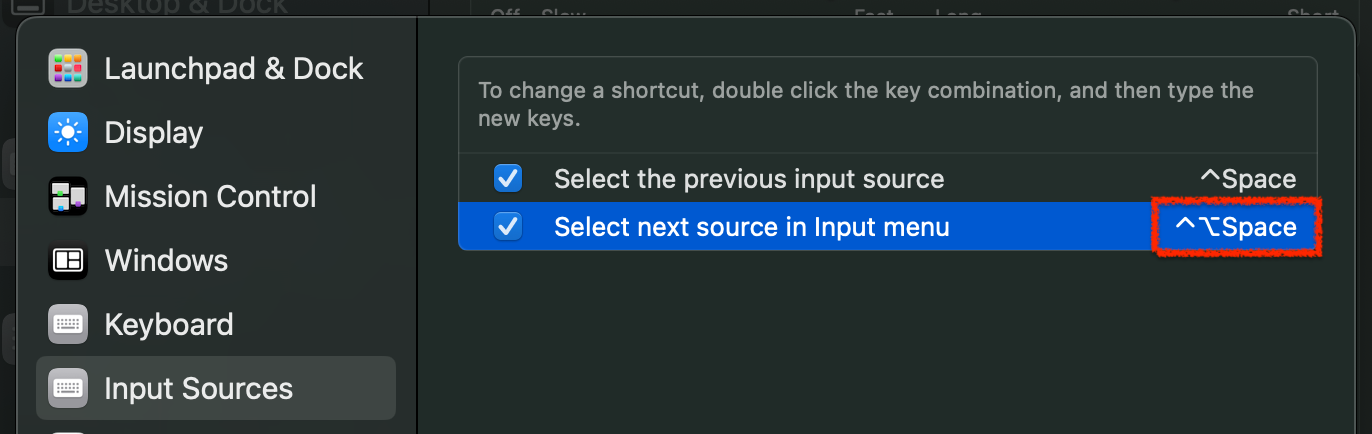Click the Mission Control icon in sidebar
The image size is (1372, 434).
click(68, 196)
